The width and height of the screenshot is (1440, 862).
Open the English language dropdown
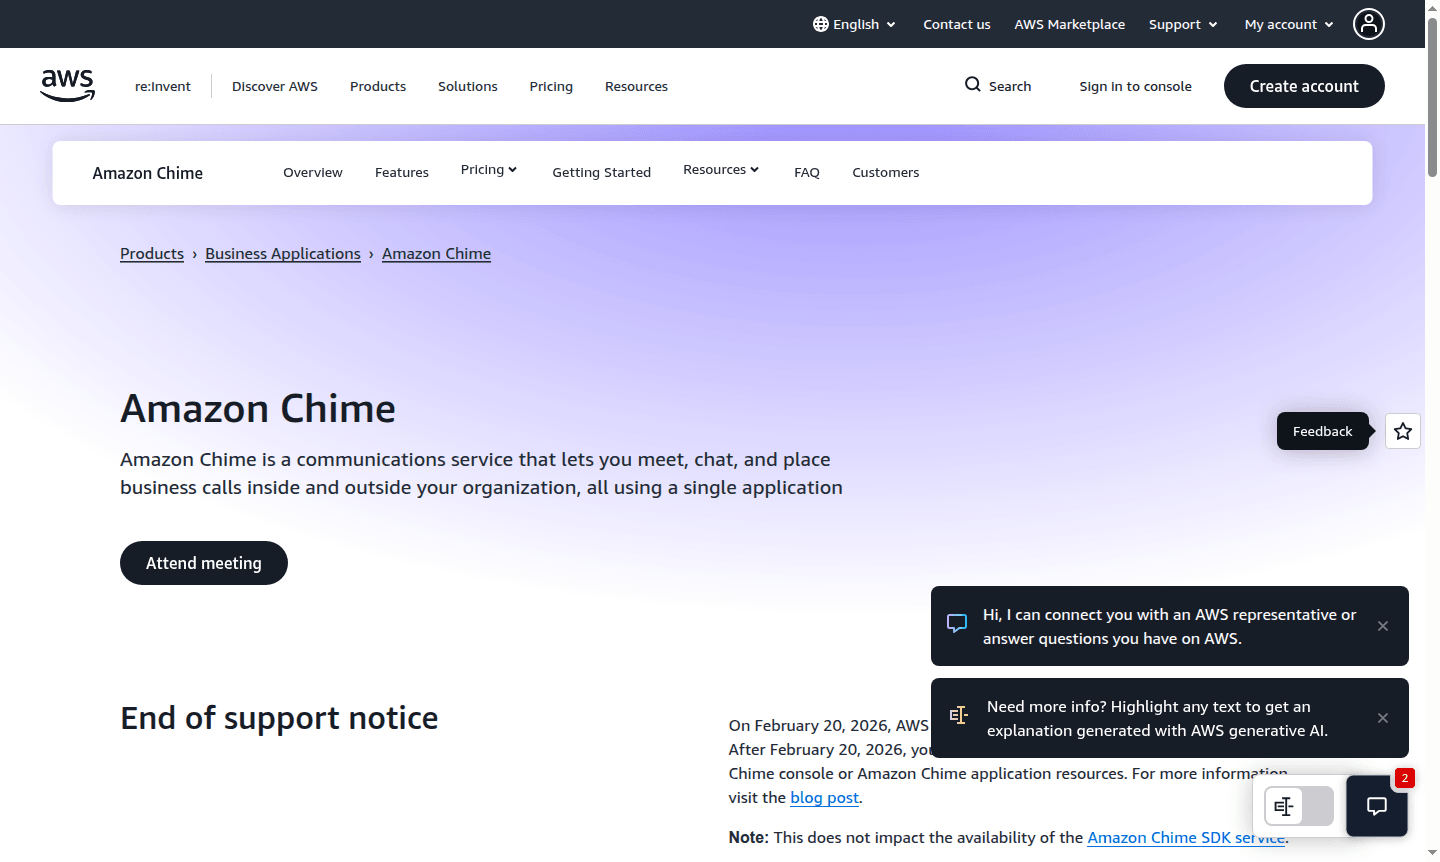click(855, 24)
